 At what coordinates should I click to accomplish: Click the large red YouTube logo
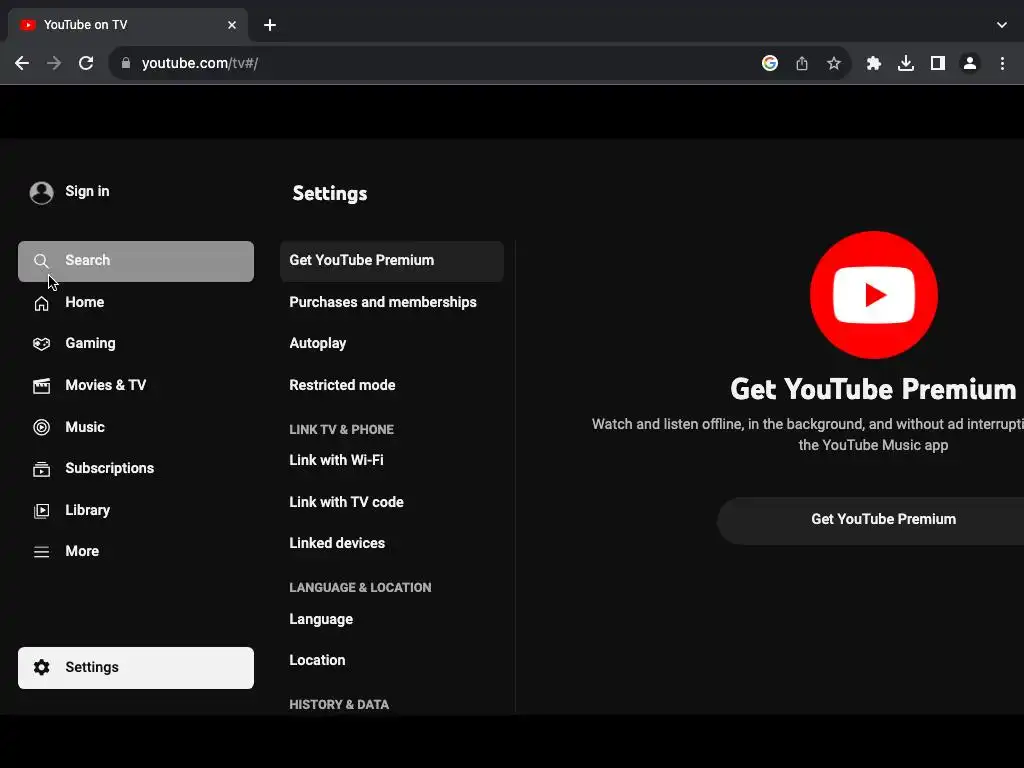point(873,295)
